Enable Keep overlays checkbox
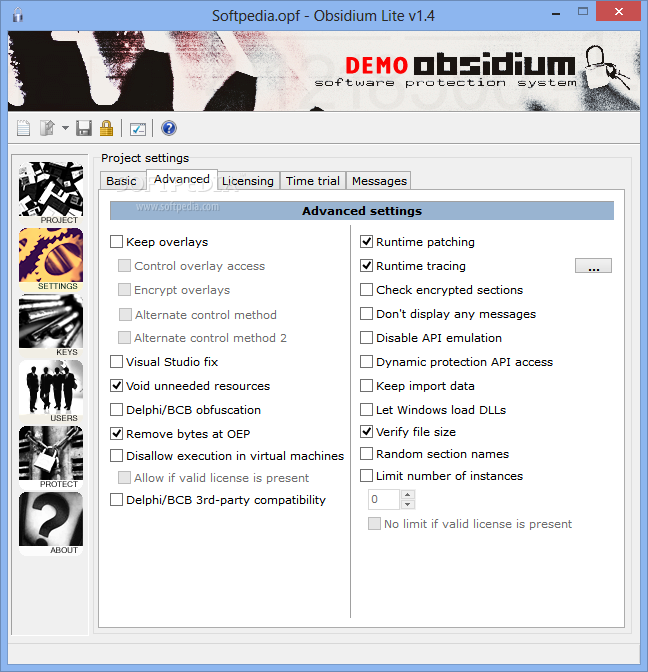The width and height of the screenshot is (648, 672). point(117,242)
